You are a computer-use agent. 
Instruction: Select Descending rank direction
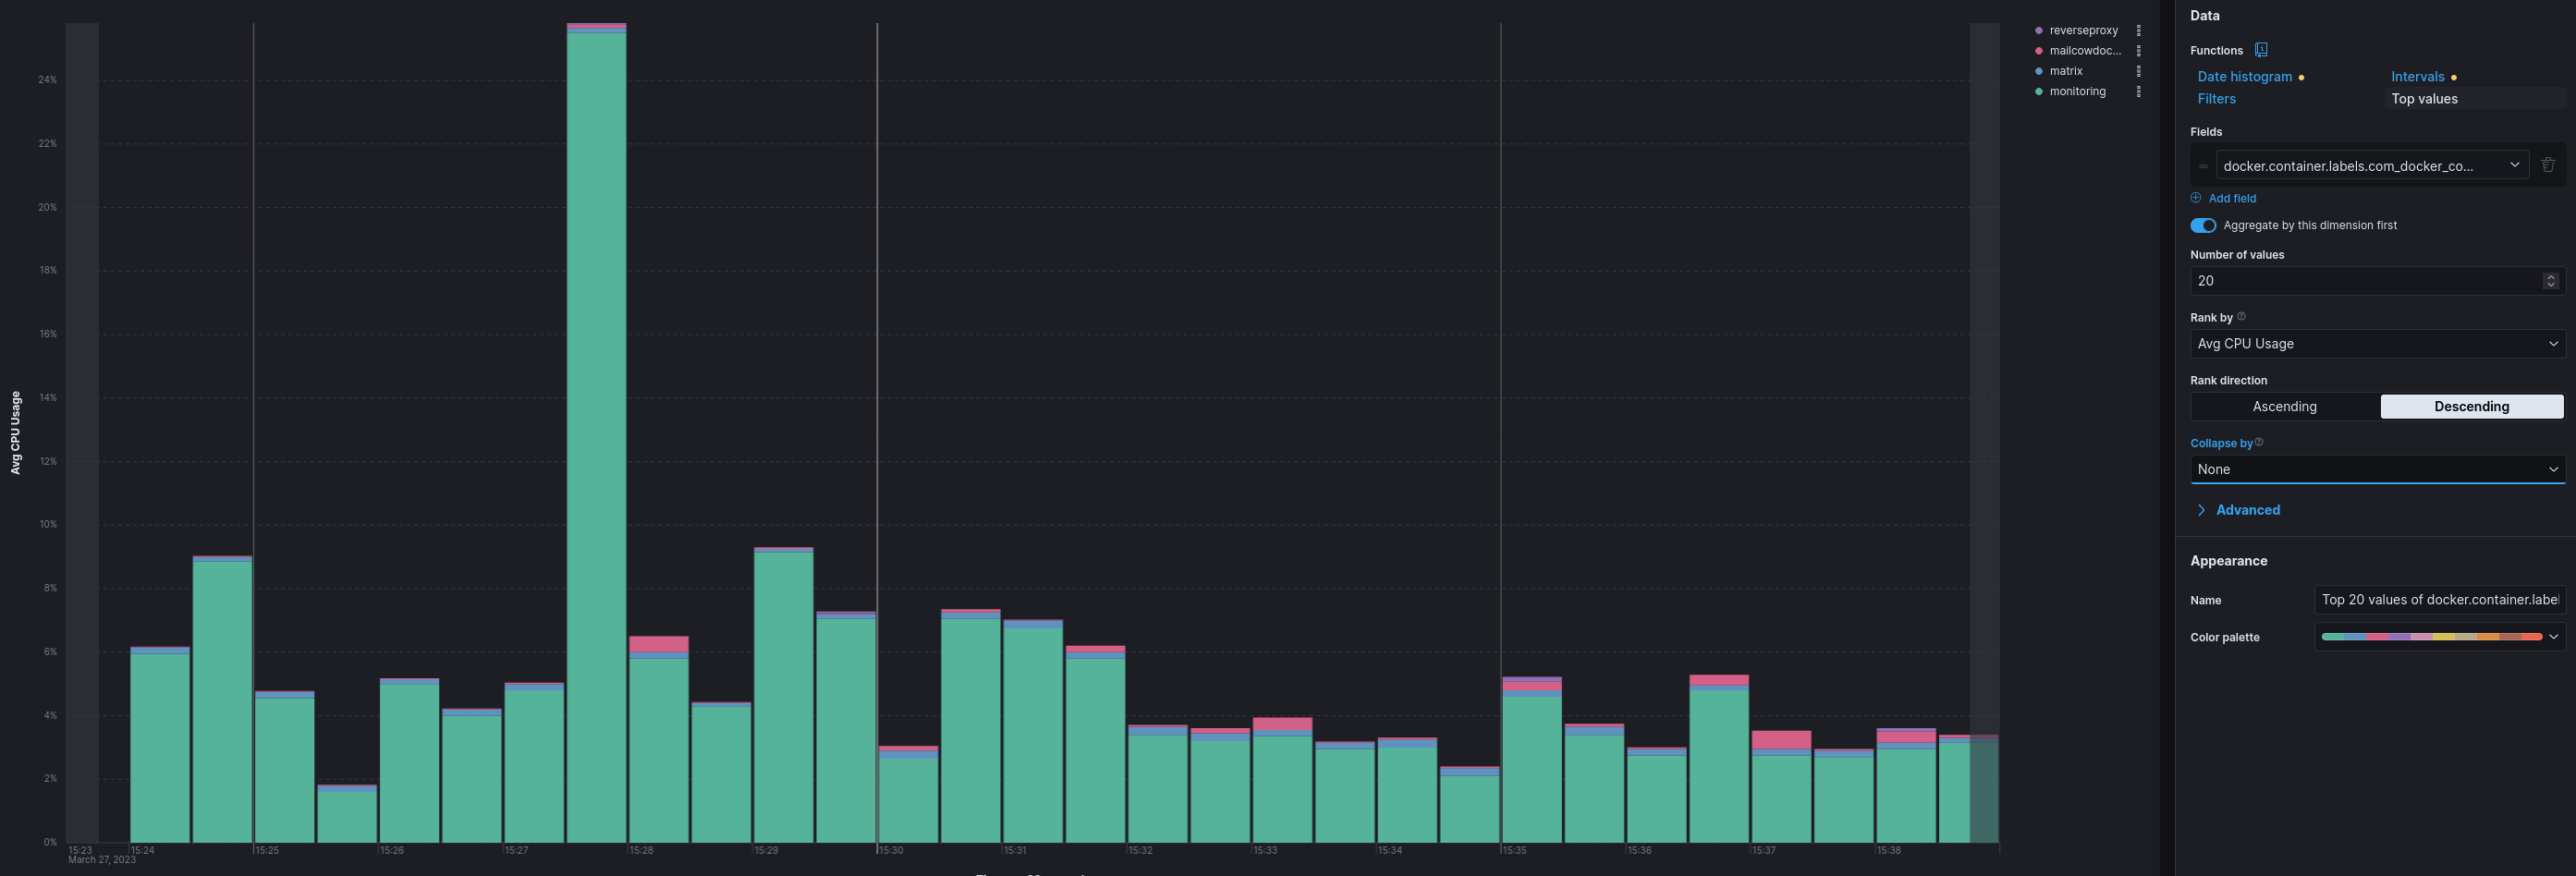(x=2471, y=406)
